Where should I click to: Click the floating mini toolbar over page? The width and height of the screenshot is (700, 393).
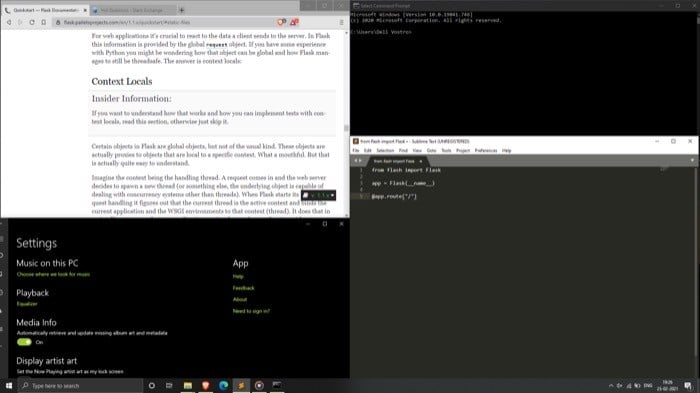pos(318,195)
